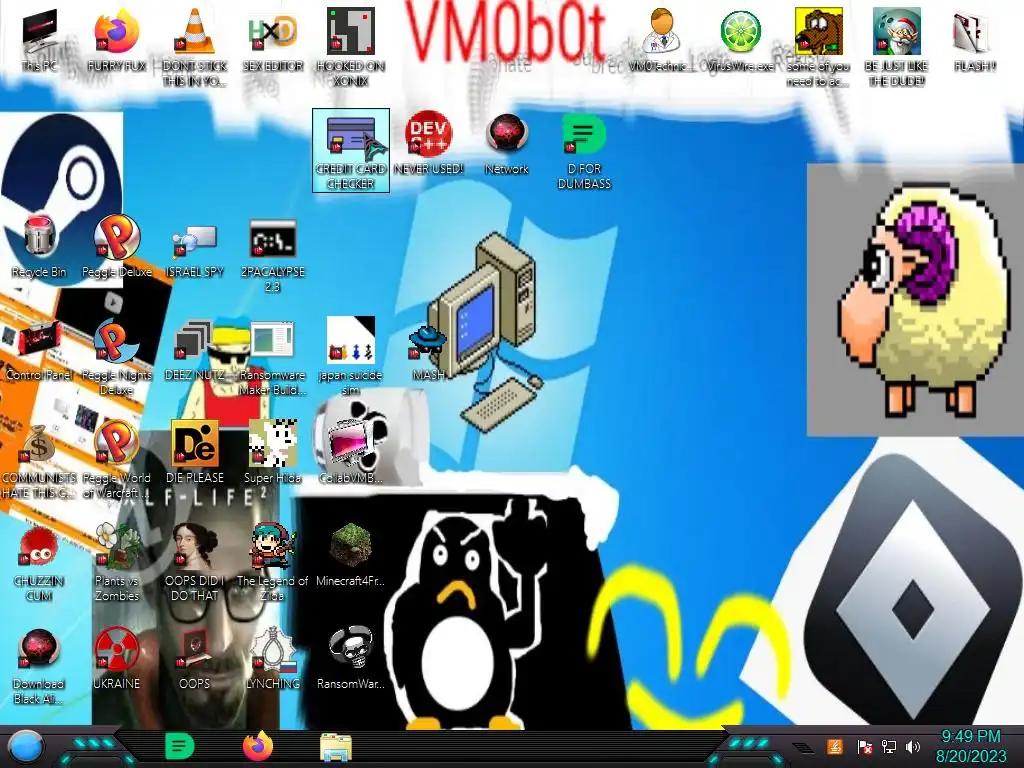Screen dimensions: 1024x768
Task: Open the 9:49 PM clock and date
Action: (971, 746)
